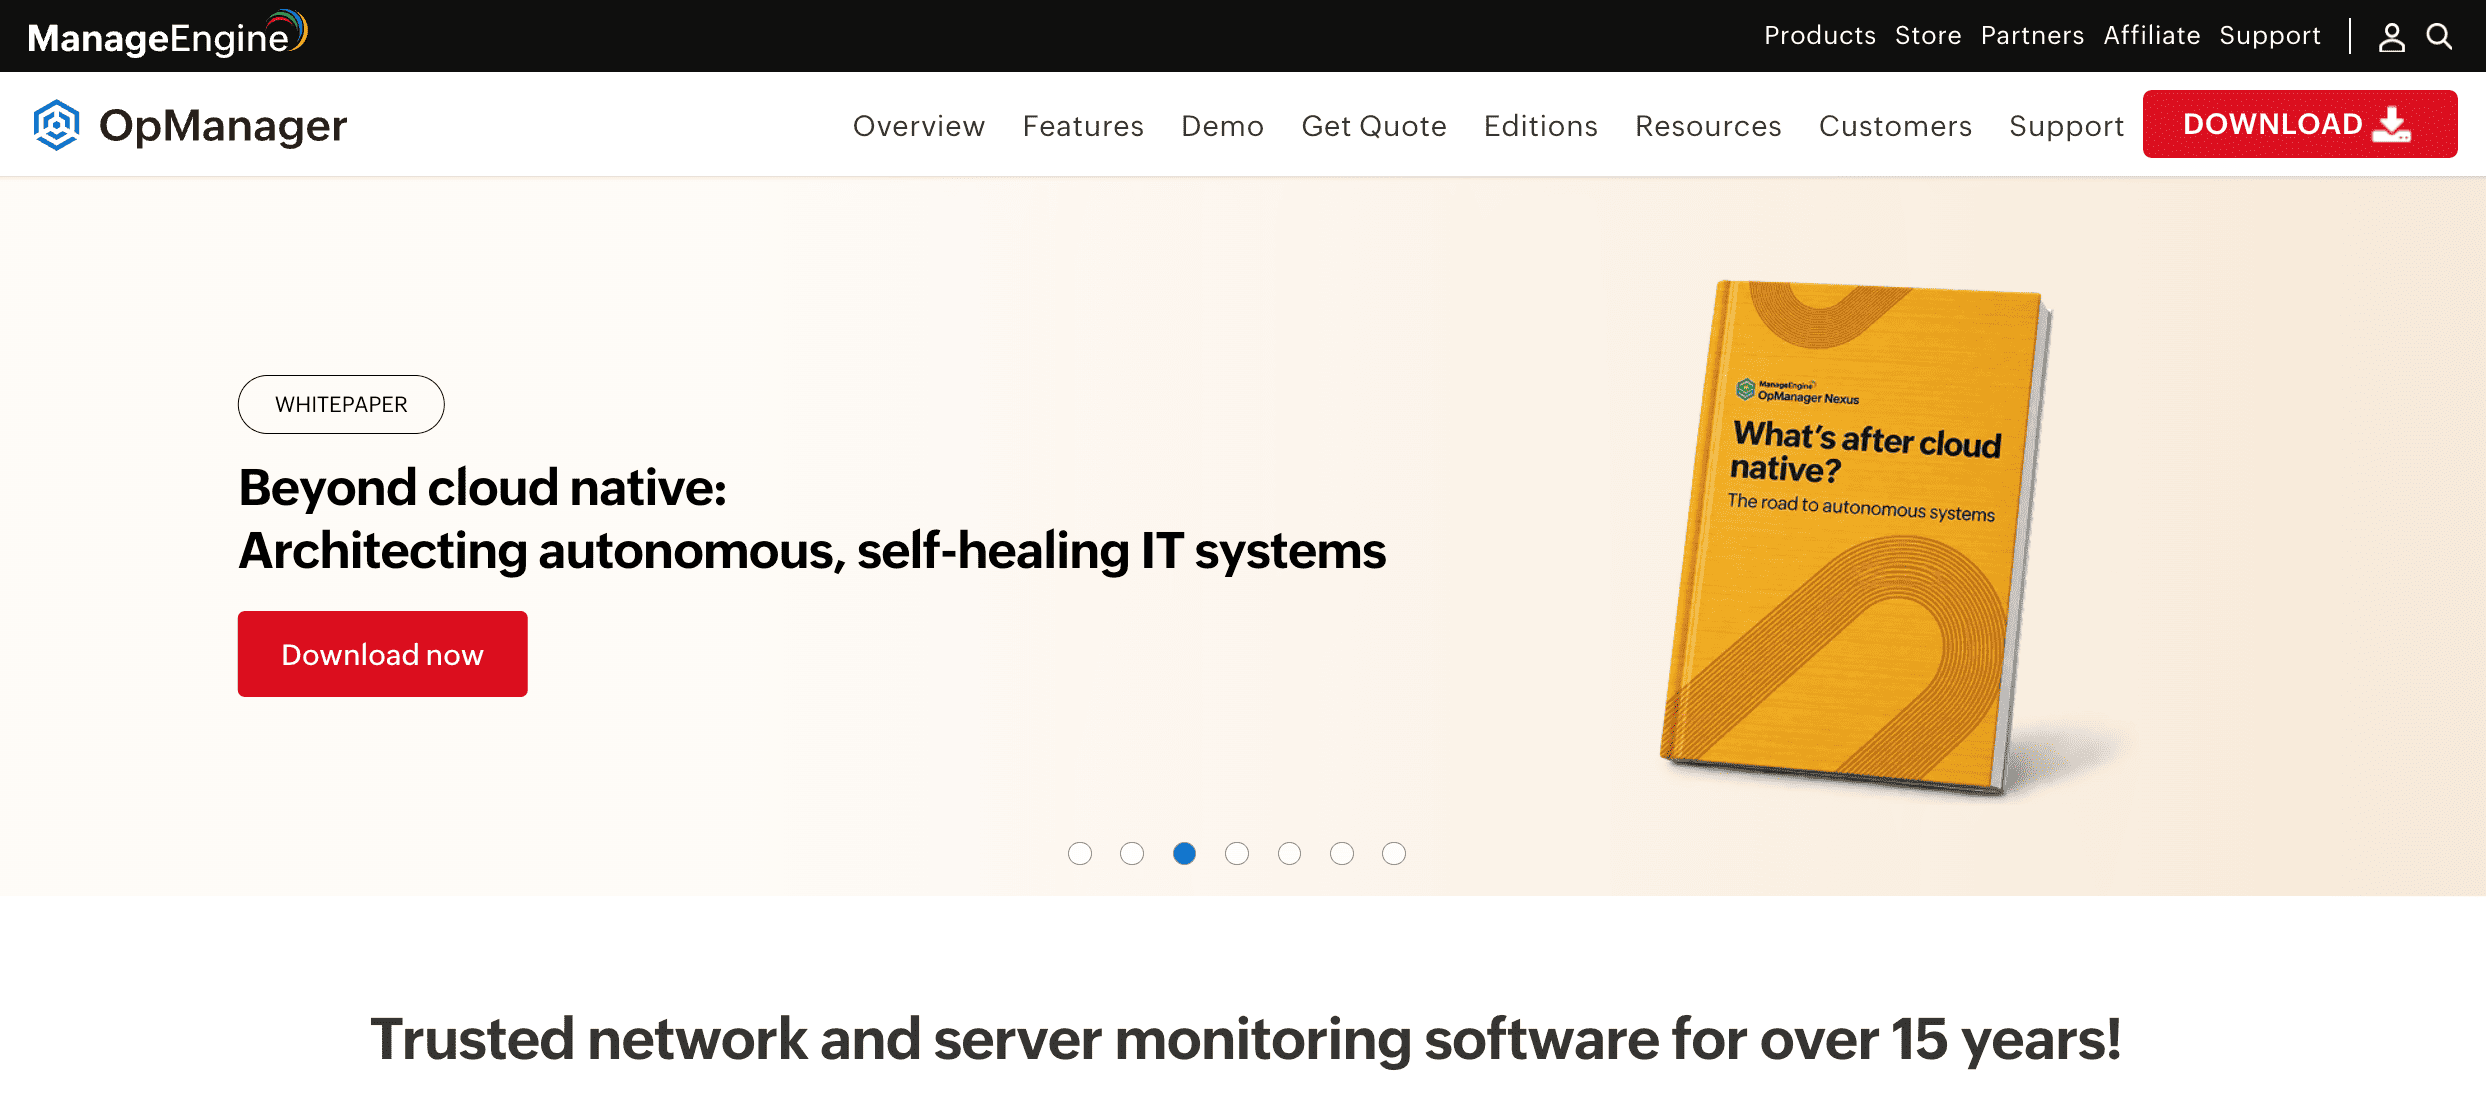The image size is (2486, 1100).
Task: Click the OpManager hexagon logo icon
Action: pyautogui.click(x=57, y=125)
